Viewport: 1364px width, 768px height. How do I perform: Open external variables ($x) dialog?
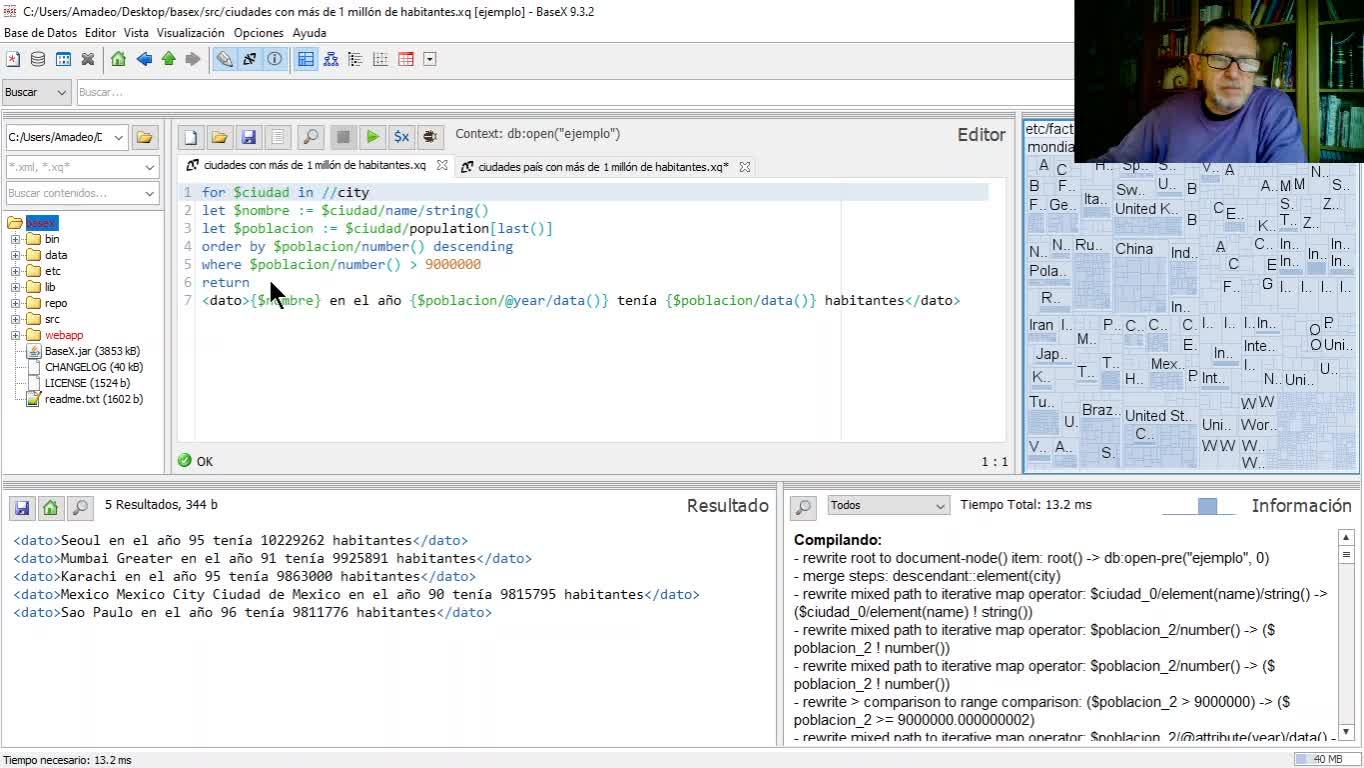(x=401, y=137)
